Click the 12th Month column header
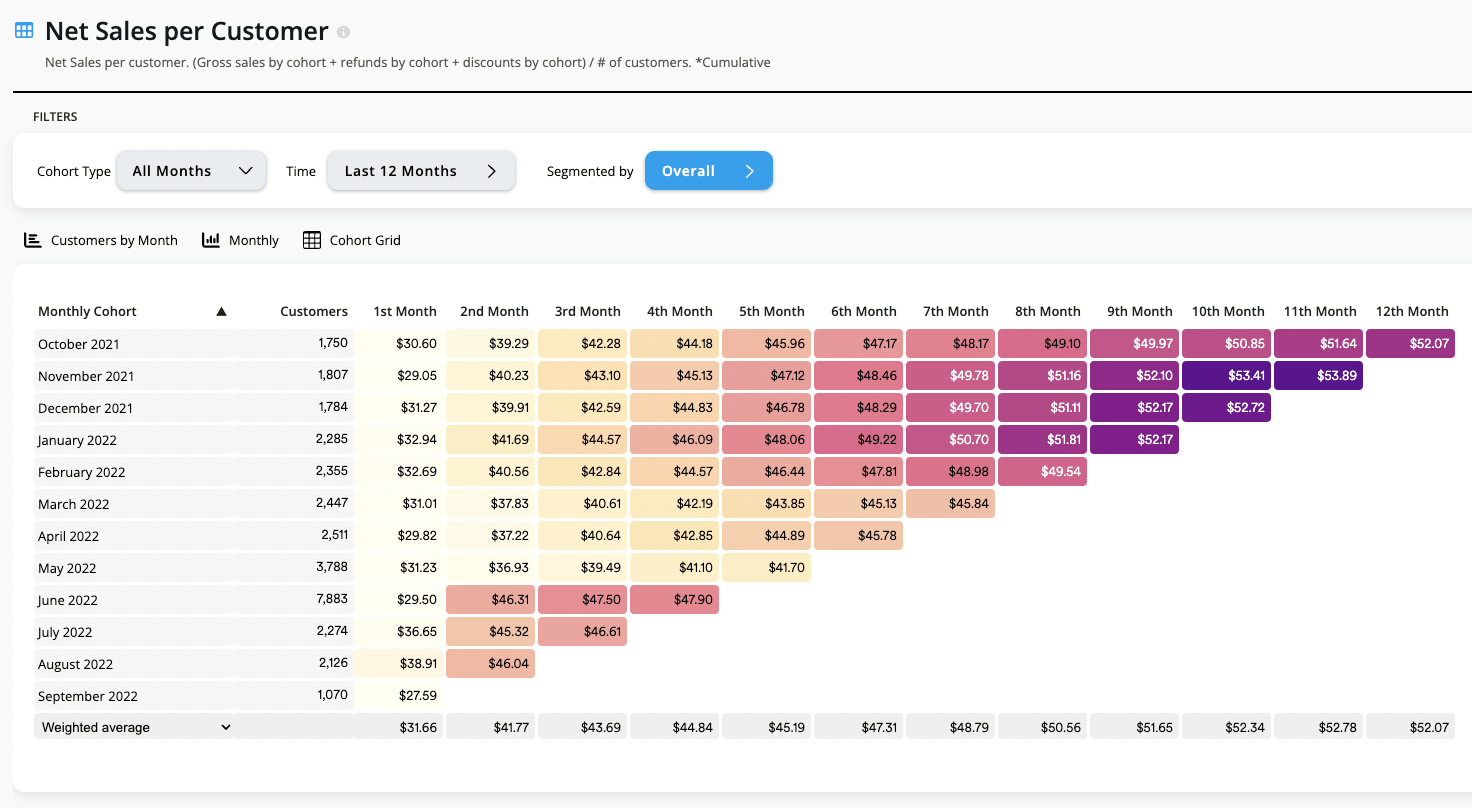Image resolution: width=1472 pixels, height=808 pixels. pyautogui.click(x=1412, y=311)
